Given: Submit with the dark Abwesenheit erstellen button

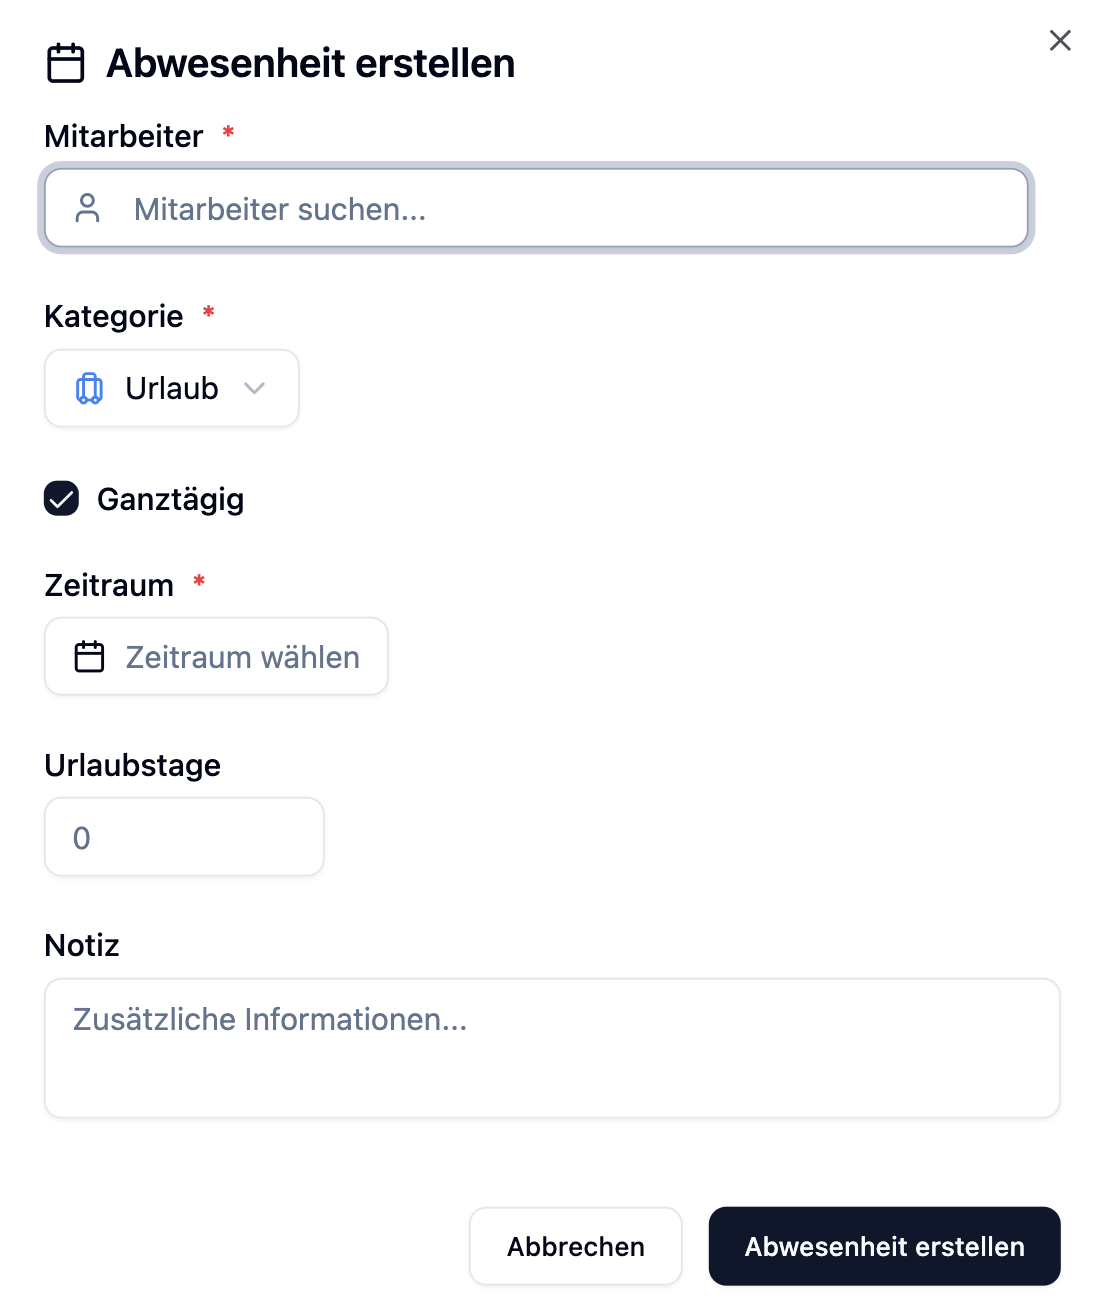Looking at the screenshot, I should click(884, 1246).
